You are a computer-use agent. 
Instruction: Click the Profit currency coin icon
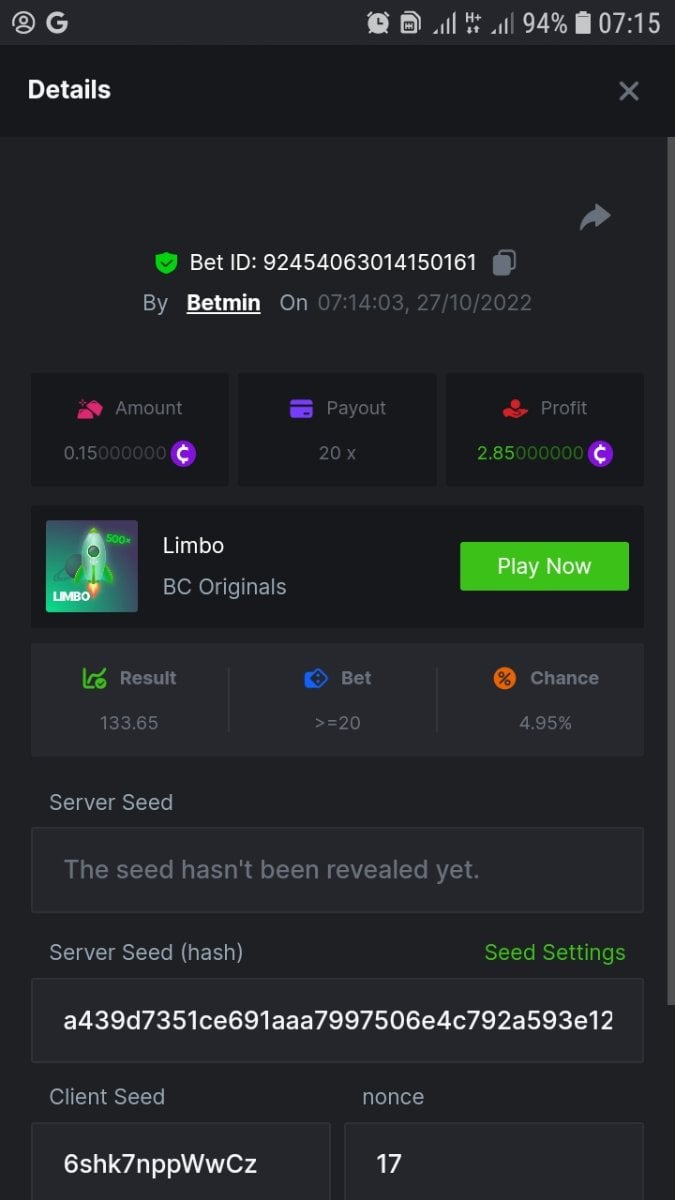(x=600, y=453)
